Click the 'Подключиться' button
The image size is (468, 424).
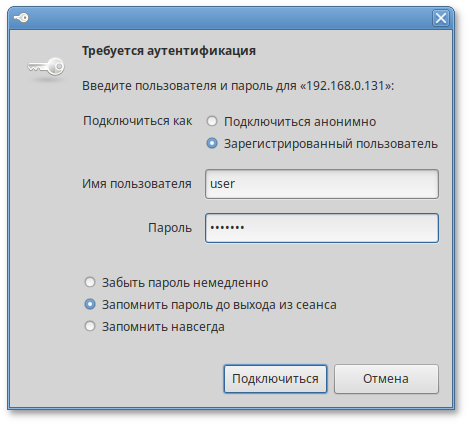tap(275, 379)
